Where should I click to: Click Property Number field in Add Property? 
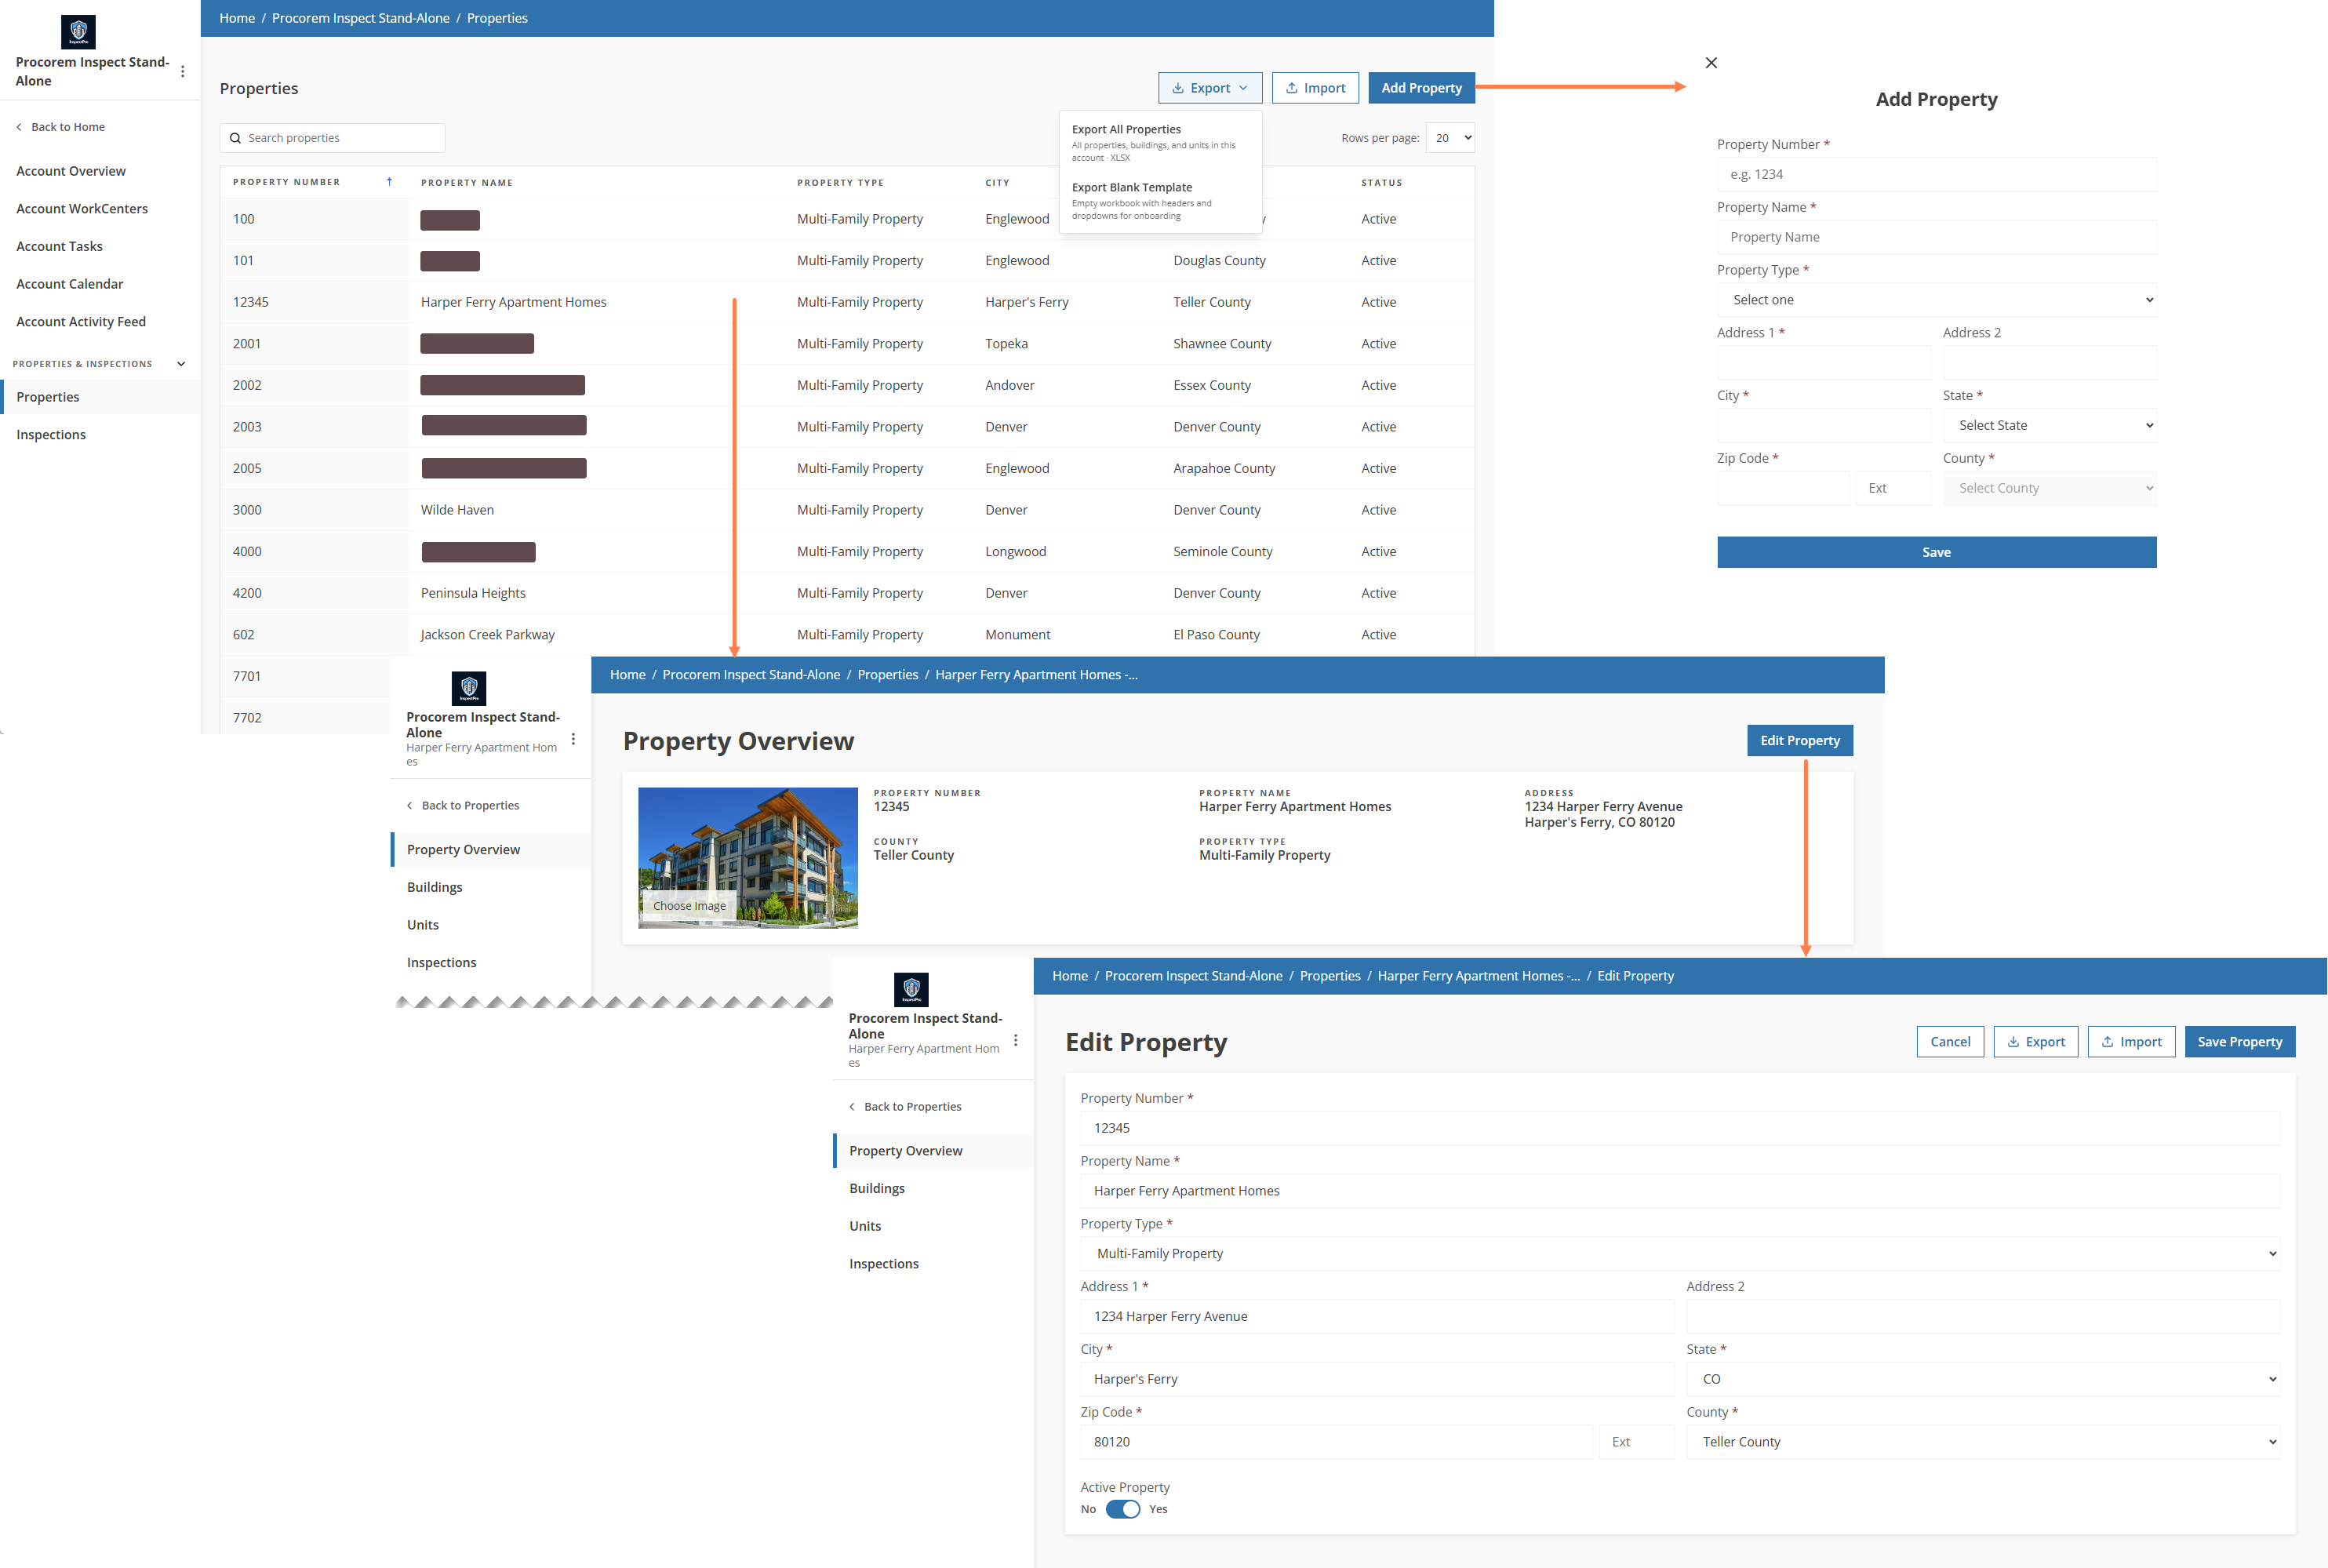(1937, 174)
